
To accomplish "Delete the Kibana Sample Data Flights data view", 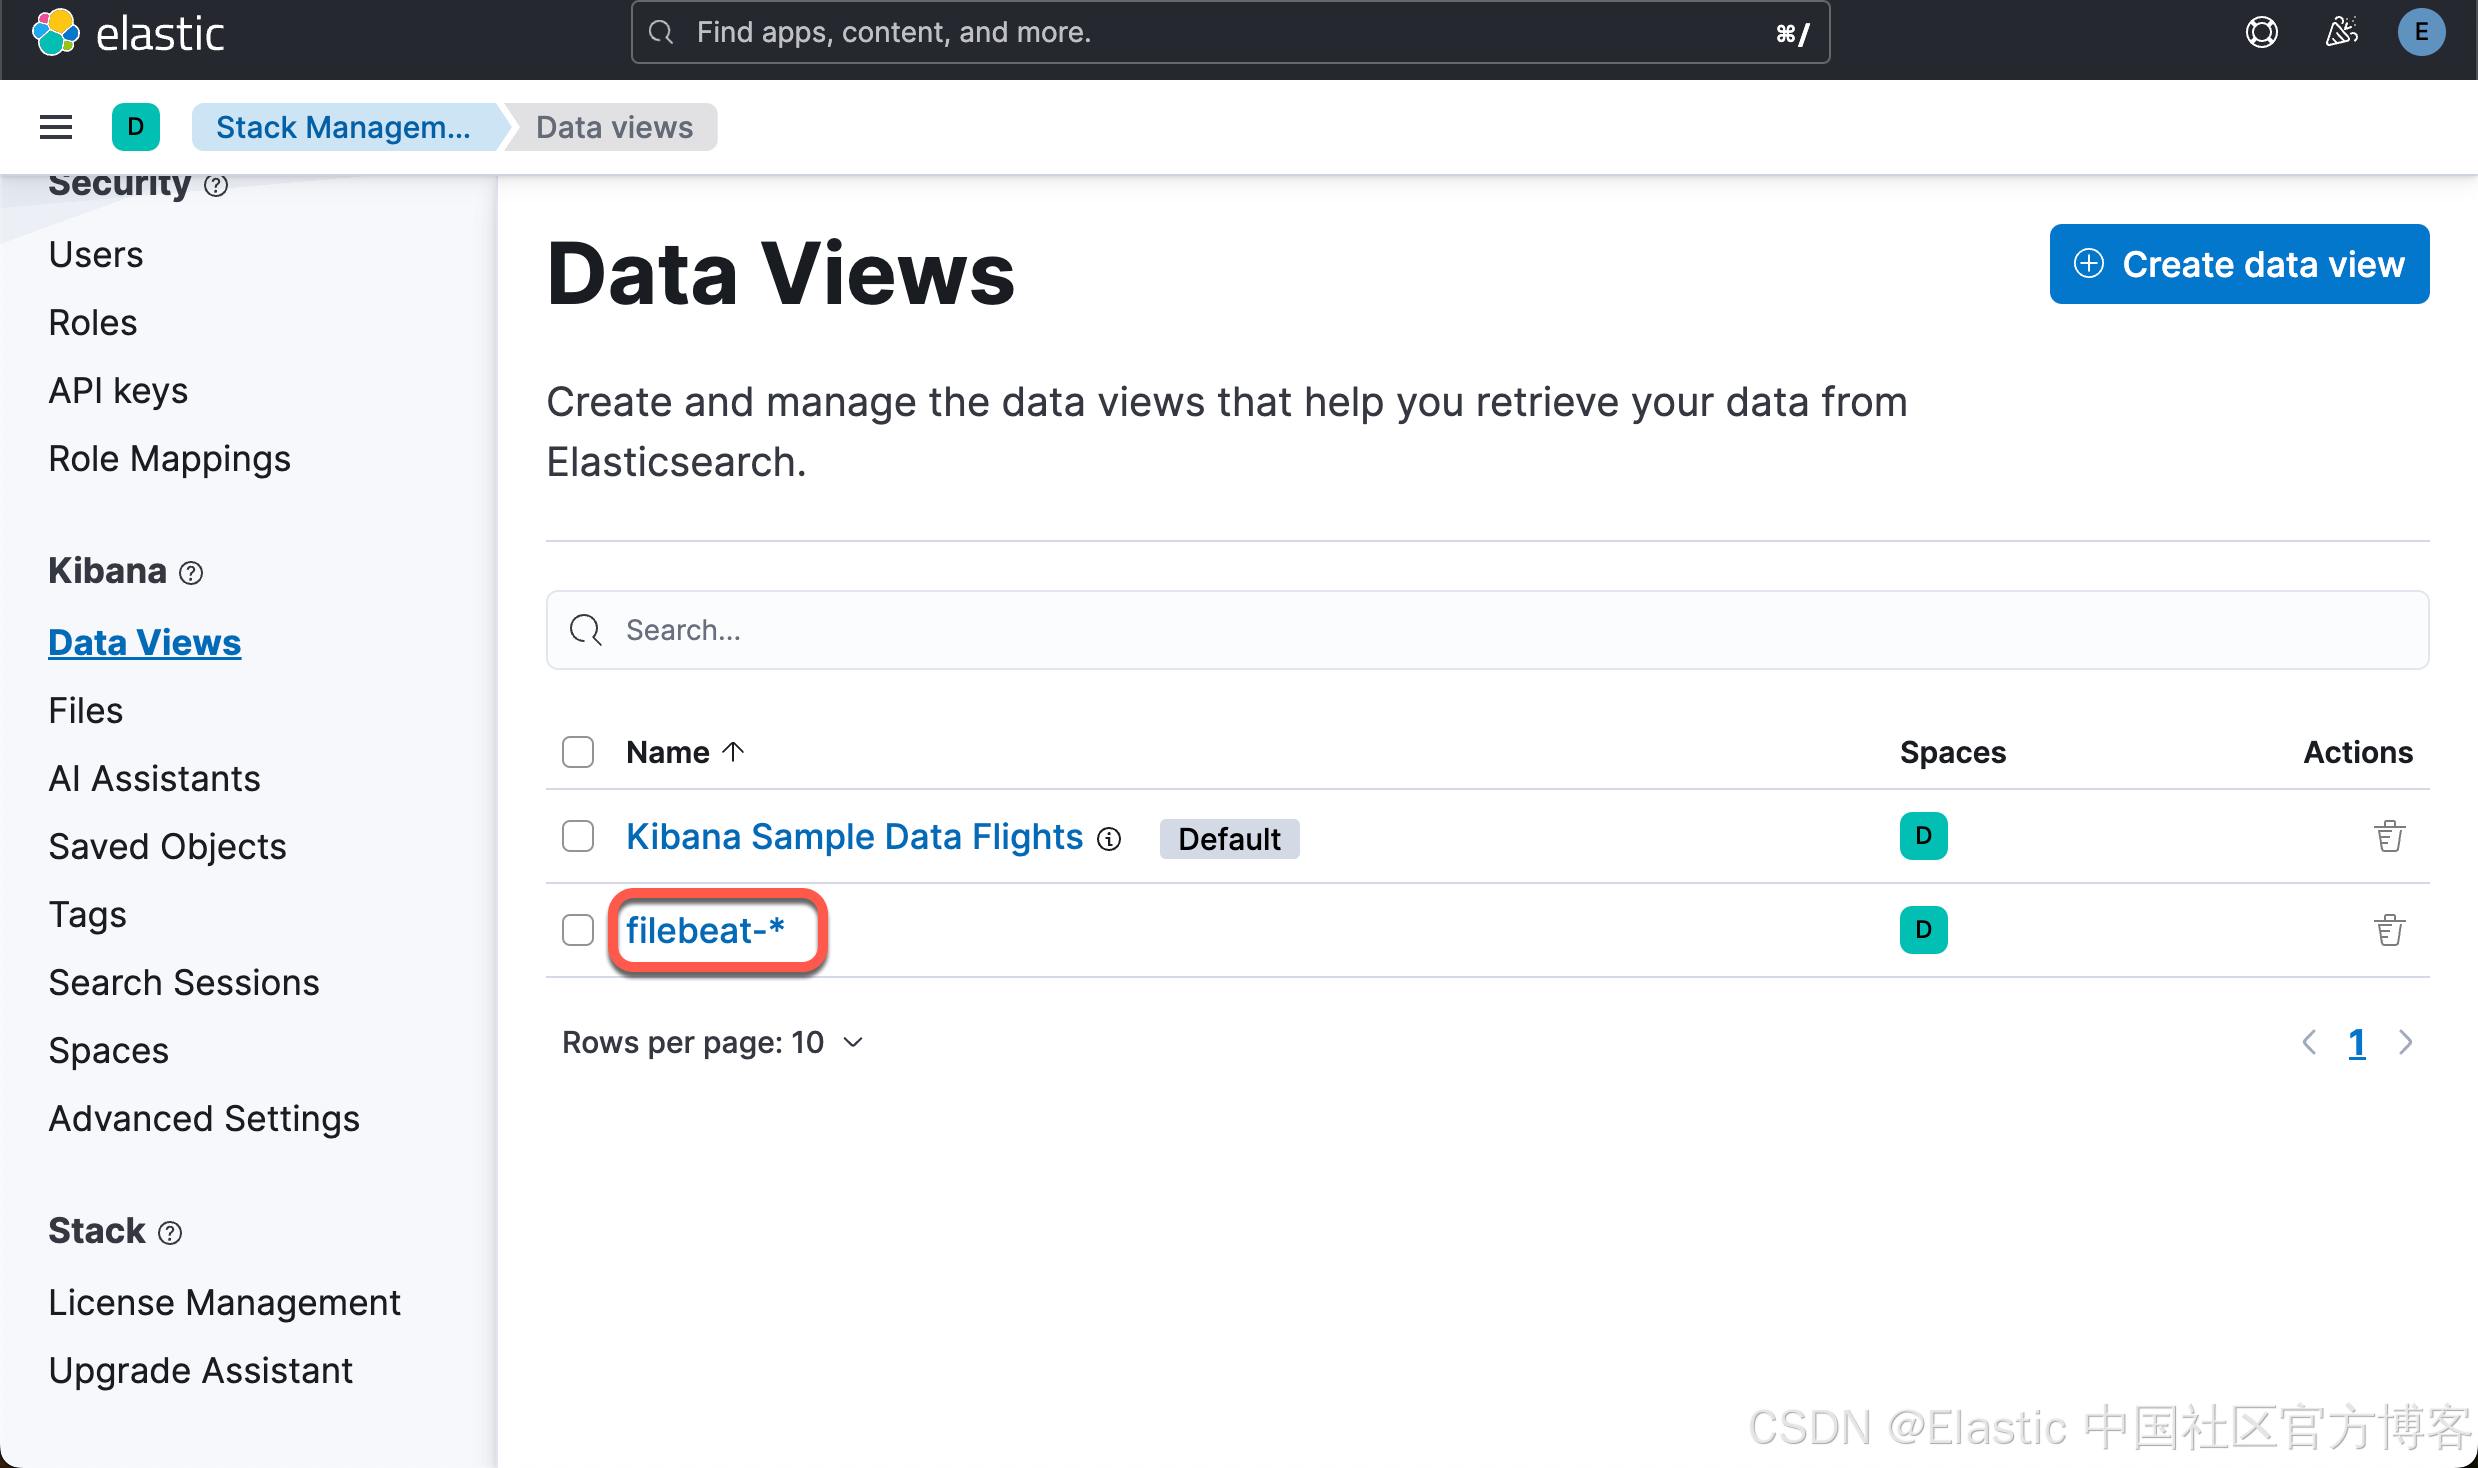I will point(2389,836).
